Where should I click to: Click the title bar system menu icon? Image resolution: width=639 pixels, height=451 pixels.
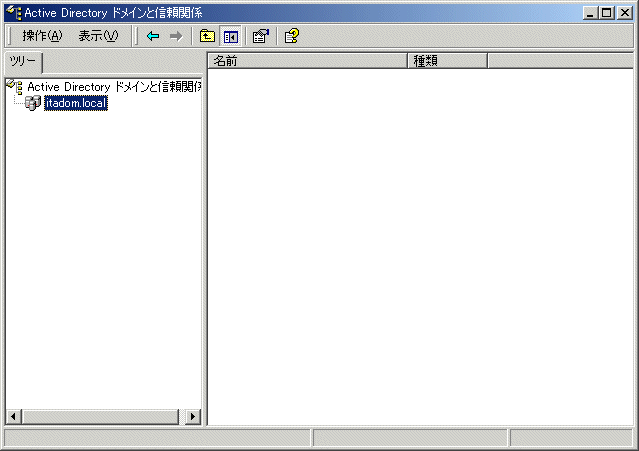click(x=14, y=13)
